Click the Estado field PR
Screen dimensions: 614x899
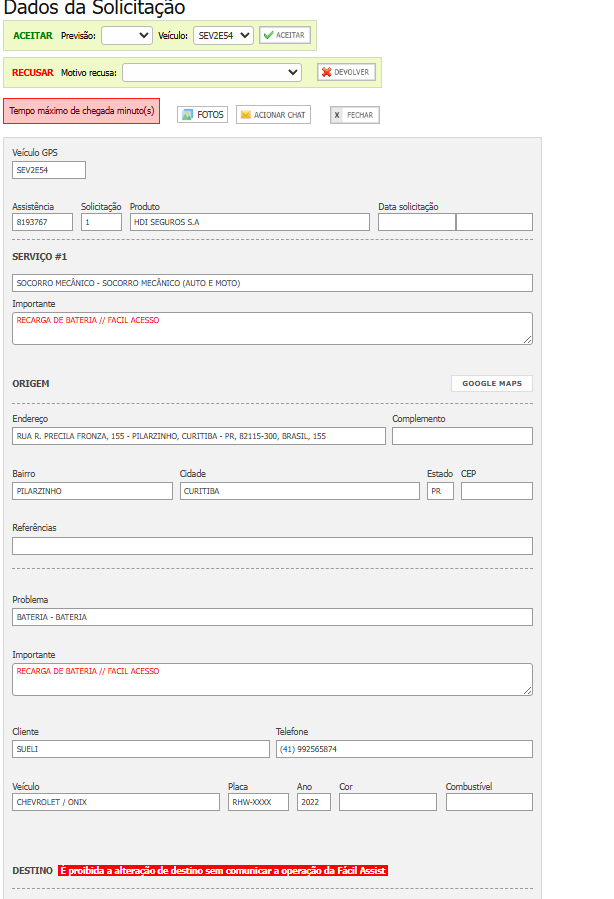point(440,491)
